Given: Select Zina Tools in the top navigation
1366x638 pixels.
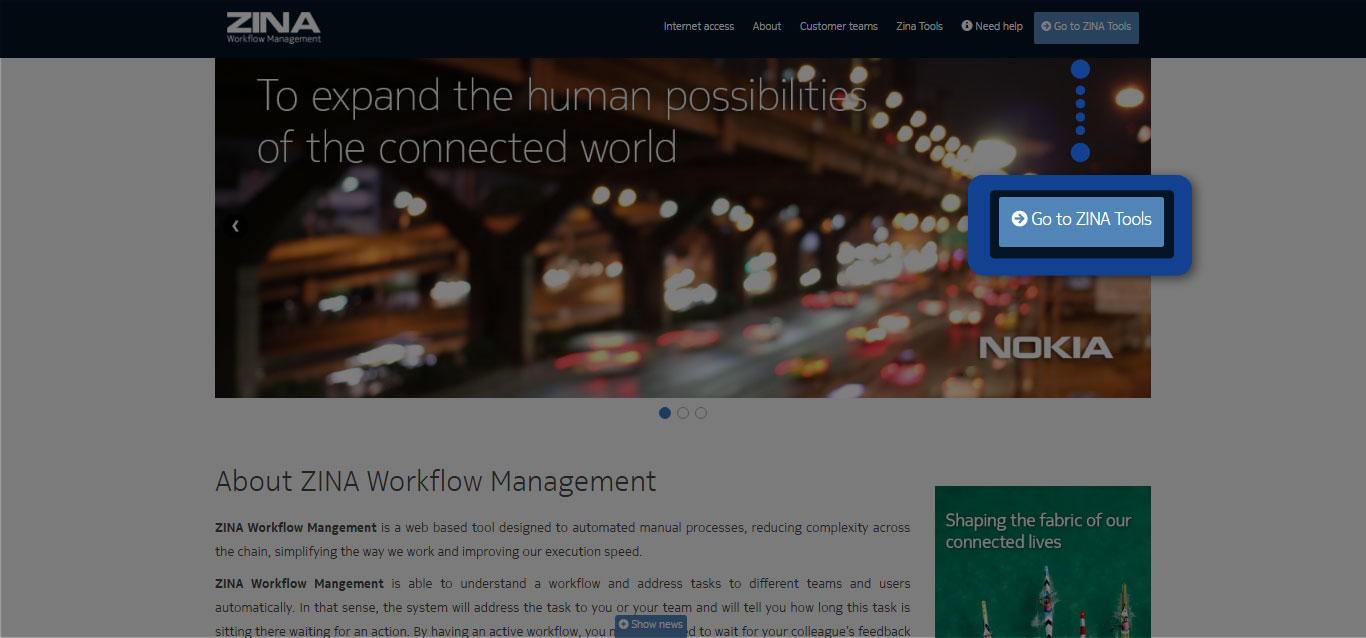Looking at the screenshot, I should pyautogui.click(x=919, y=26).
